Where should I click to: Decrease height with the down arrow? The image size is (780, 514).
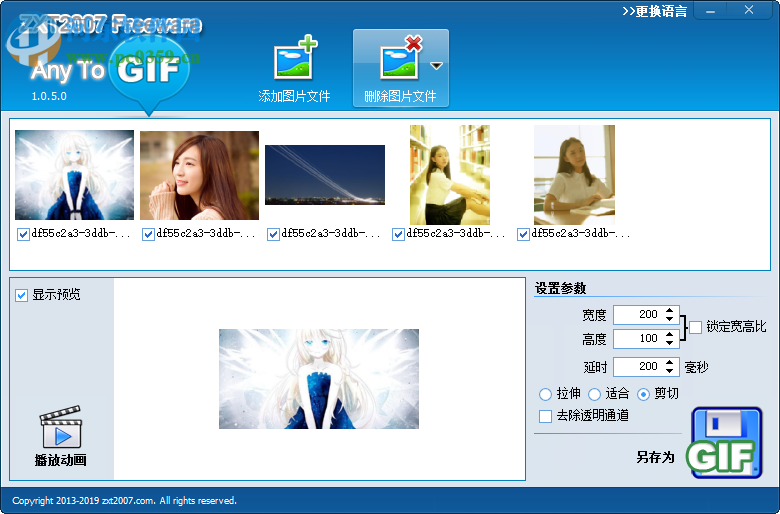coord(670,342)
